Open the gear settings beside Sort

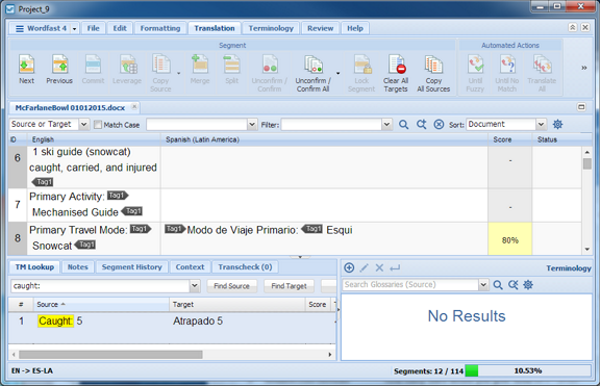pyautogui.click(x=558, y=124)
